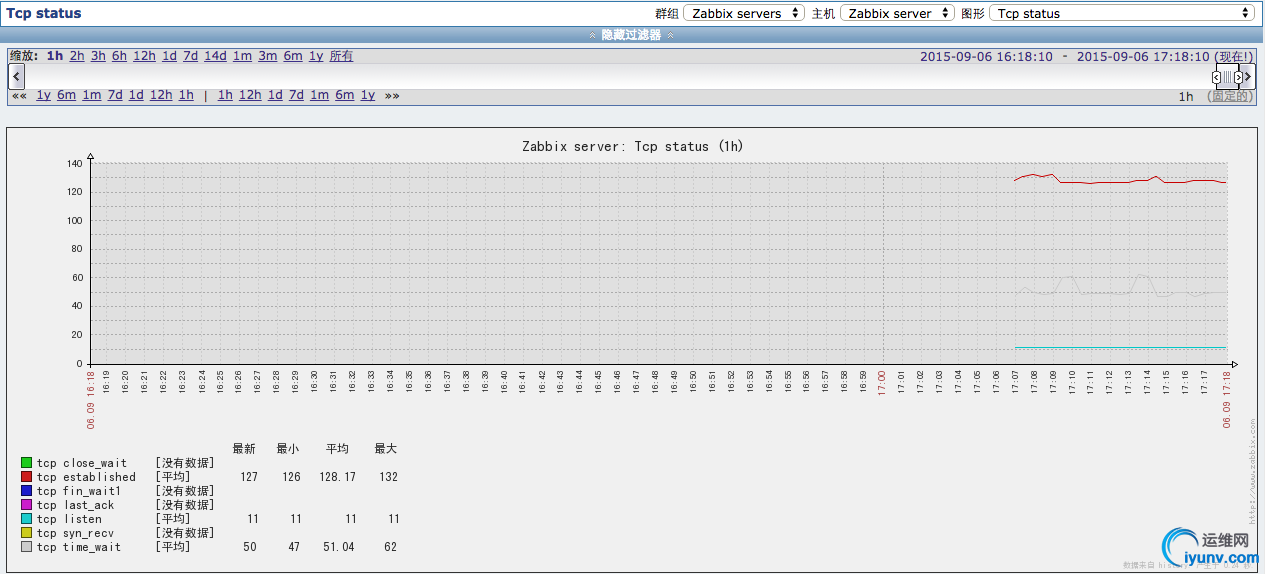The image size is (1265, 574).
Task: Click the »» move far forward arrows
Action: tap(391, 95)
